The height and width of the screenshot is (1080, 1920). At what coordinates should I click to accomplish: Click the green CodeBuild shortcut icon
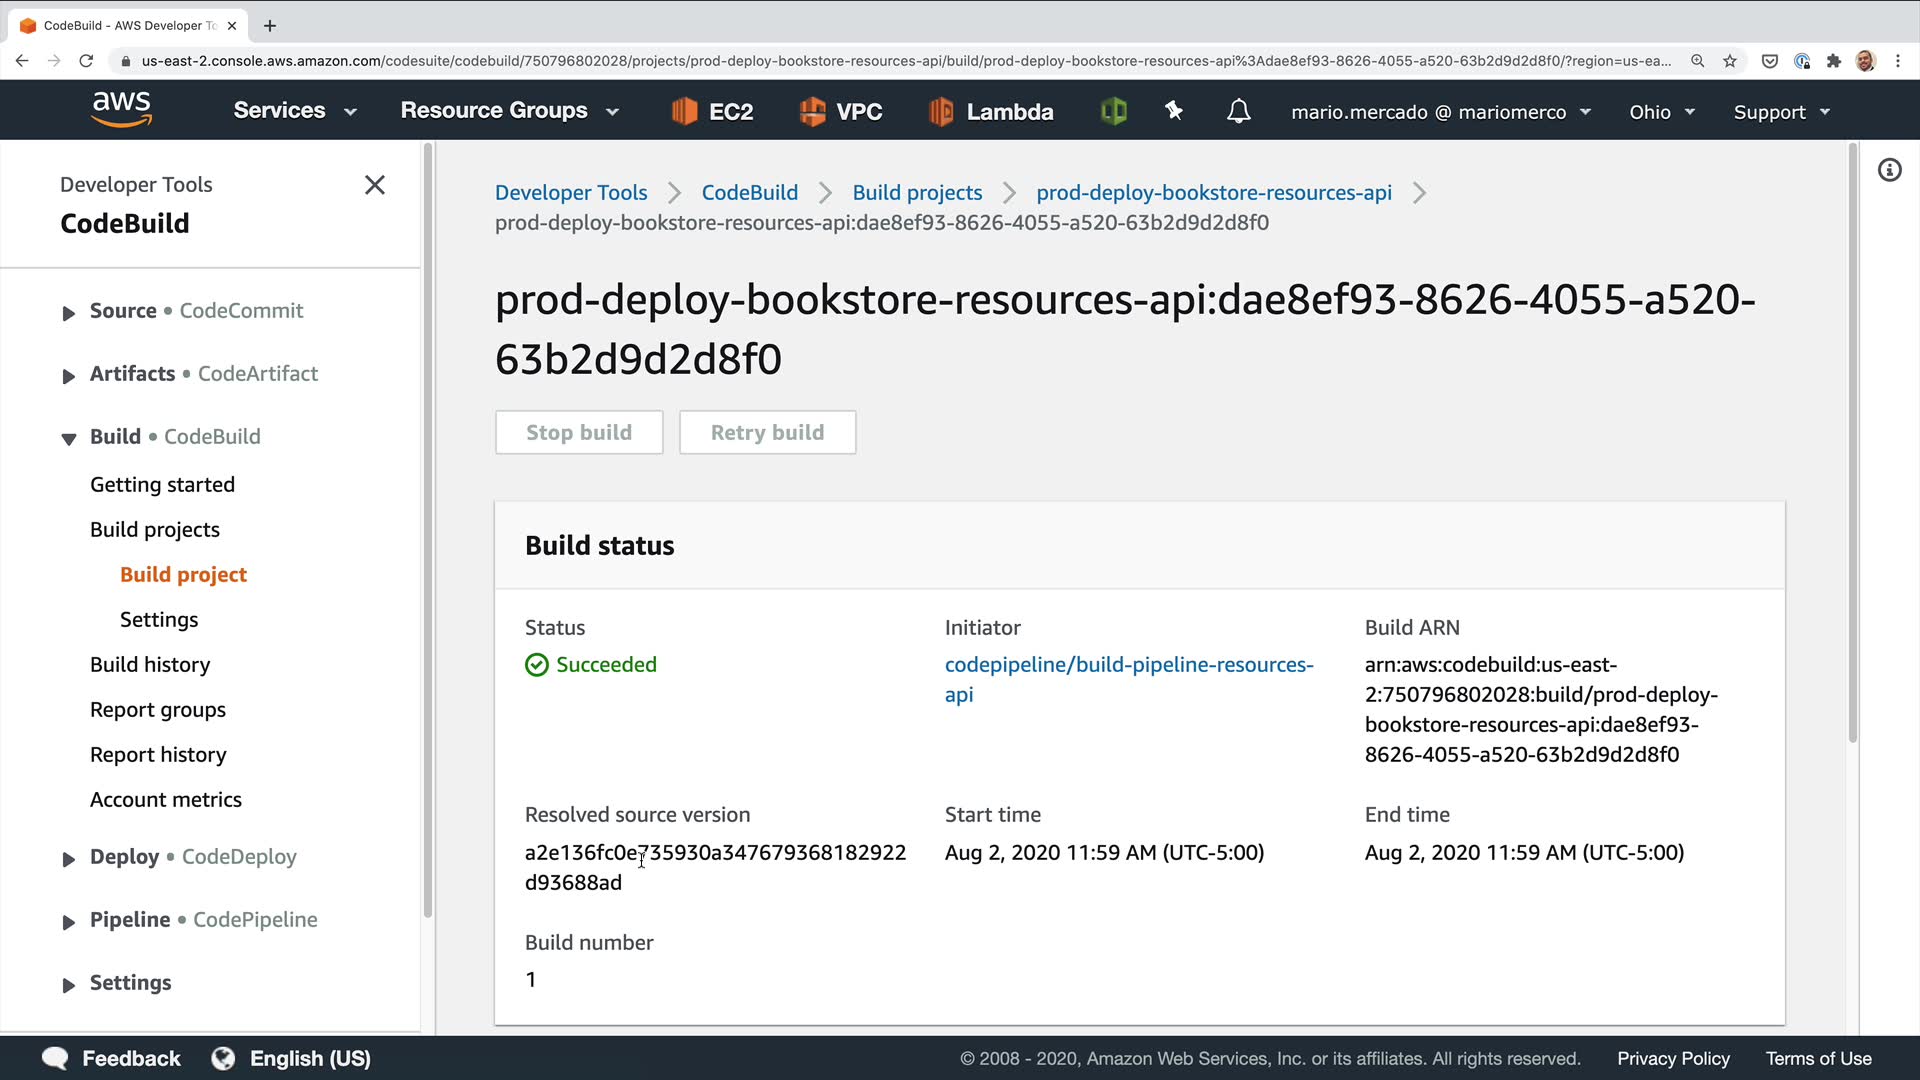tap(1113, 111)
